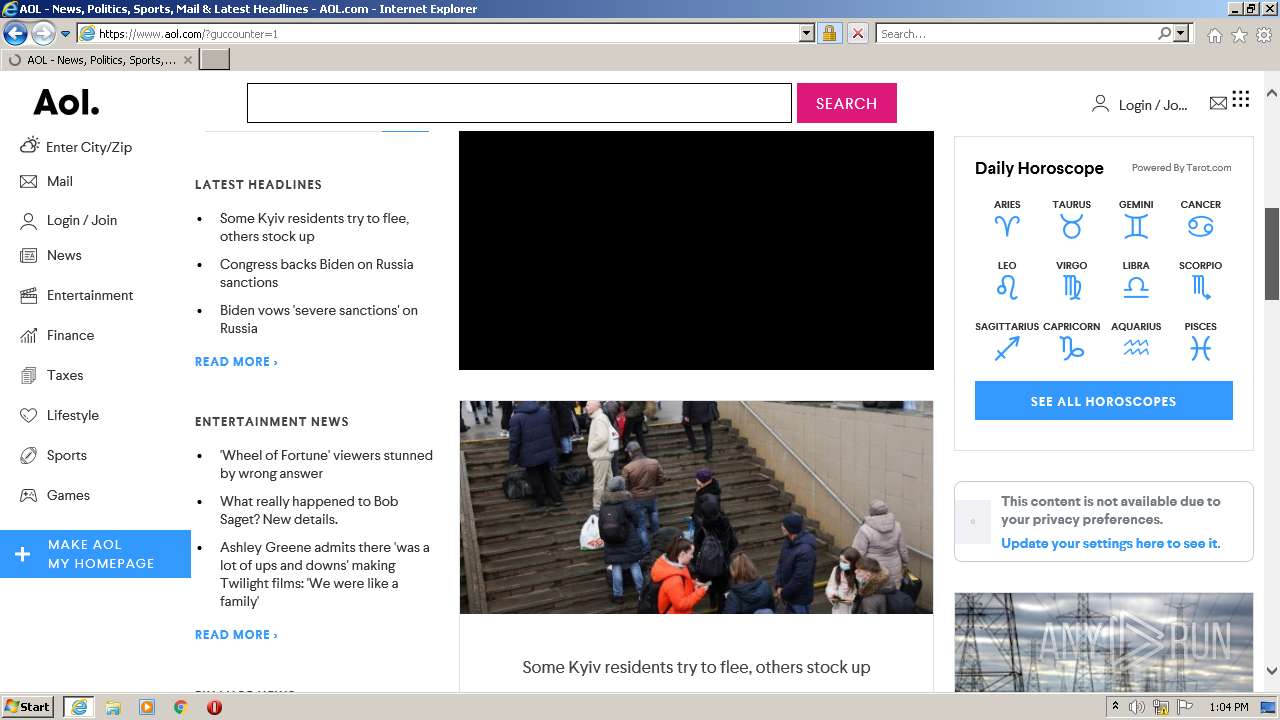Click the browser Back arrow button
The image size is (1280, 720).
tap(15, 33)
